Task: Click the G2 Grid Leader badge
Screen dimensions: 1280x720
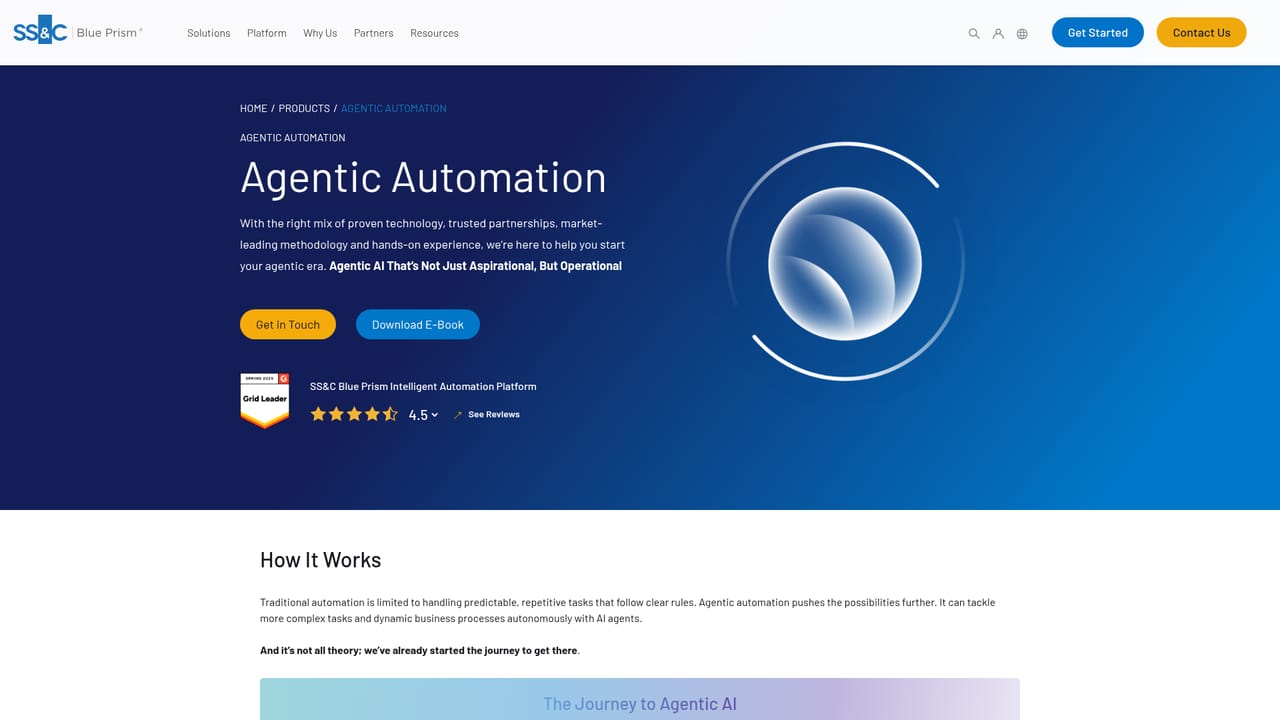Action: coord(265,400)
